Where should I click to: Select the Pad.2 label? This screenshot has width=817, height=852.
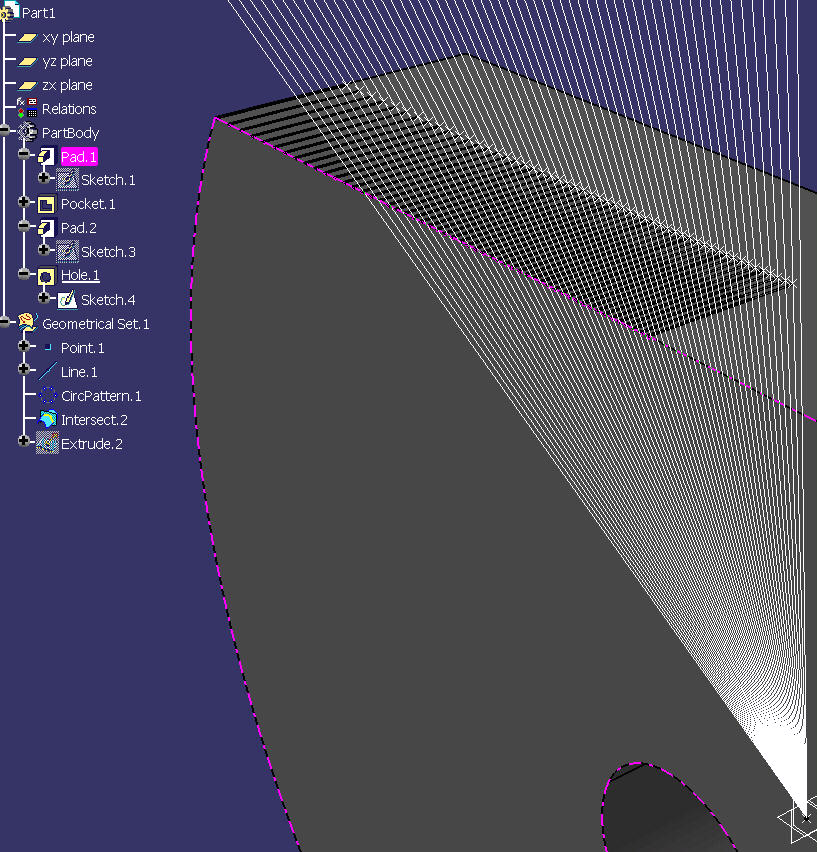(x=79, y=228)
